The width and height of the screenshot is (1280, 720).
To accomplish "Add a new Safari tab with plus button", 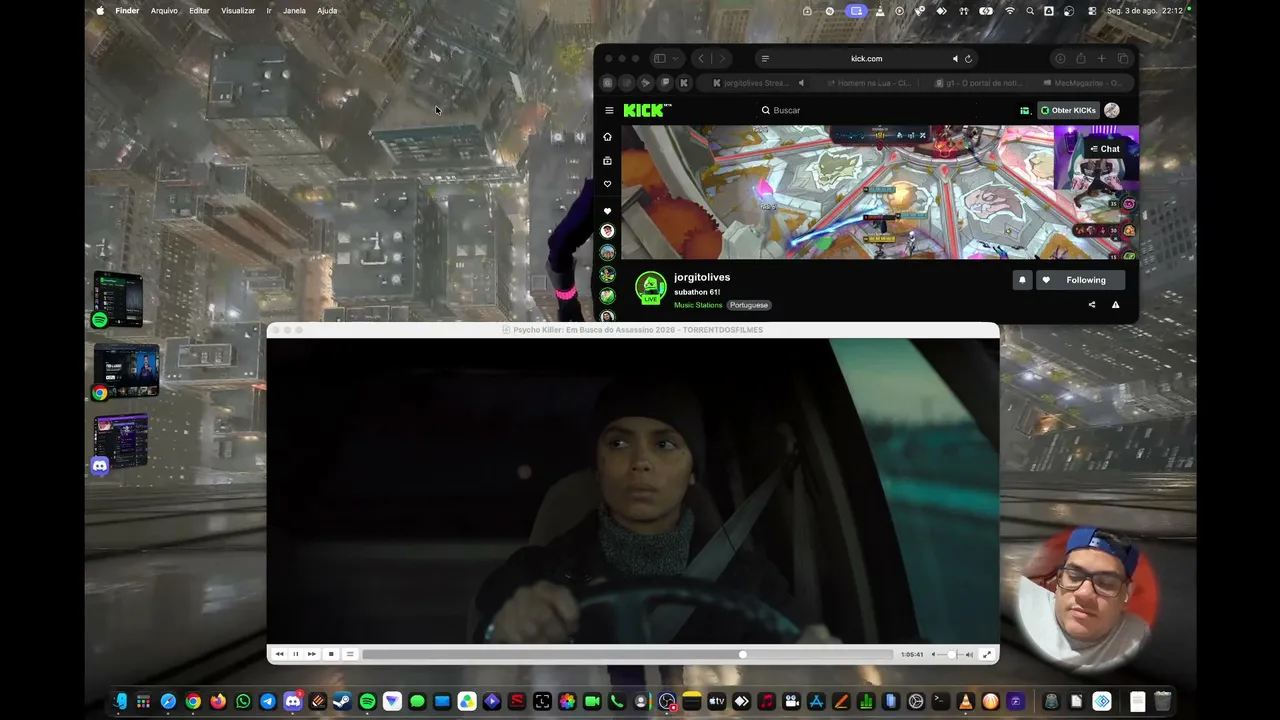I will point(1102,59).
